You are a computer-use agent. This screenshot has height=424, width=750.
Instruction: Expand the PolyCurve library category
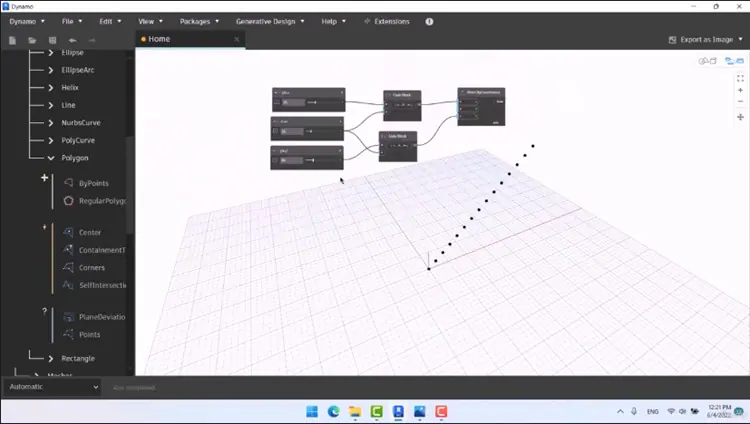pos(51,141)
